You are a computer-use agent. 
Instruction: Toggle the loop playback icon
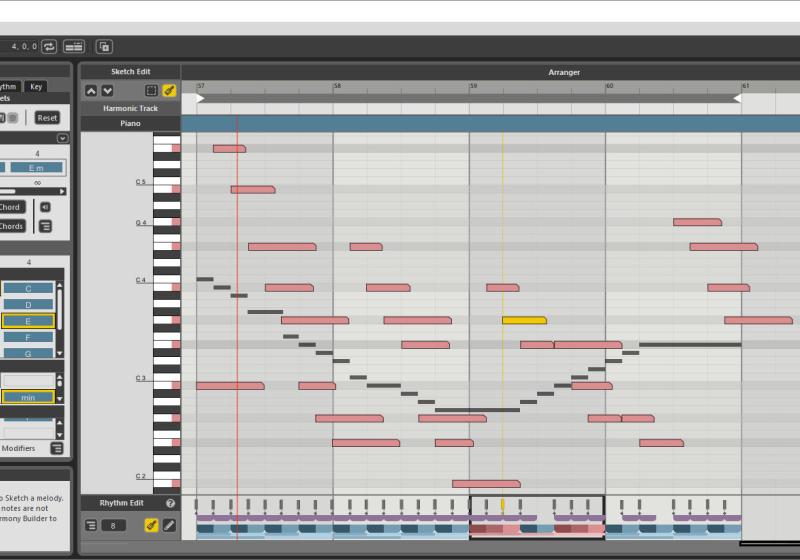click(x=49, y=47)
